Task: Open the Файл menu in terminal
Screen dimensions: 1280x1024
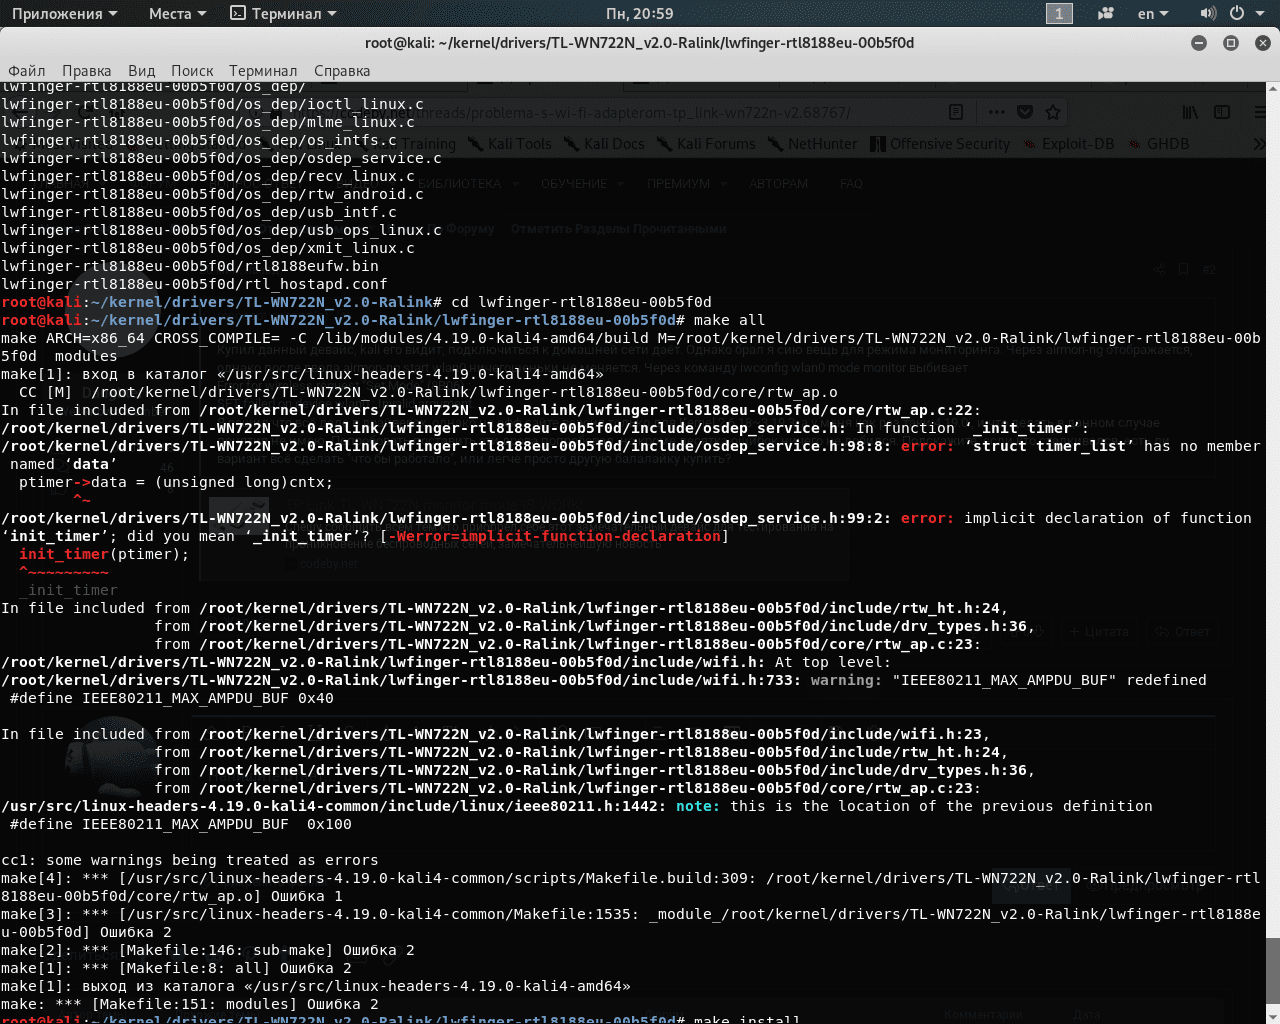Action: (27, 71)
